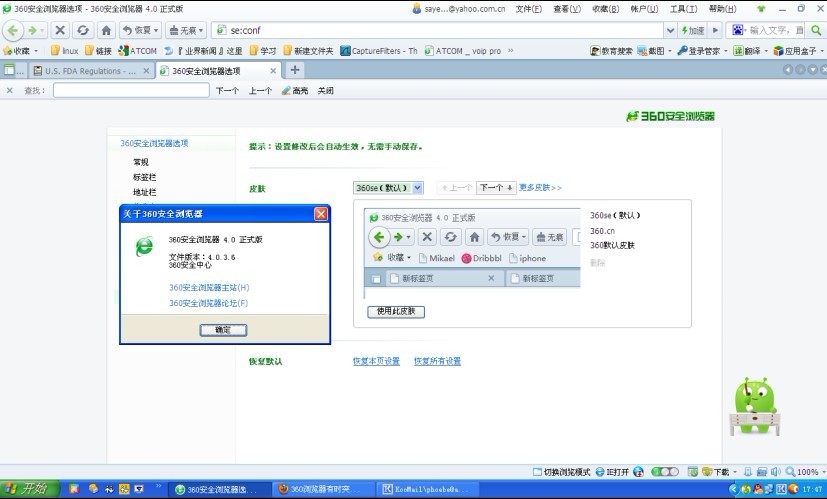The width and height of the screenshot is (827, 499).
Task: Open a new tab with the plus button
Action: point(295,70)
